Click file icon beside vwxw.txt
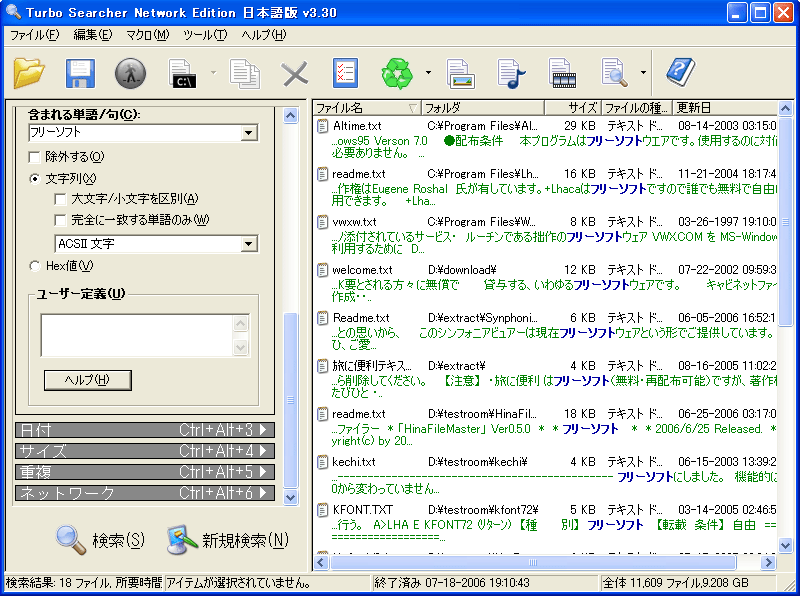The width and height of the screenshot is (800, 596). pyautogui.click(x=322, y=222)
